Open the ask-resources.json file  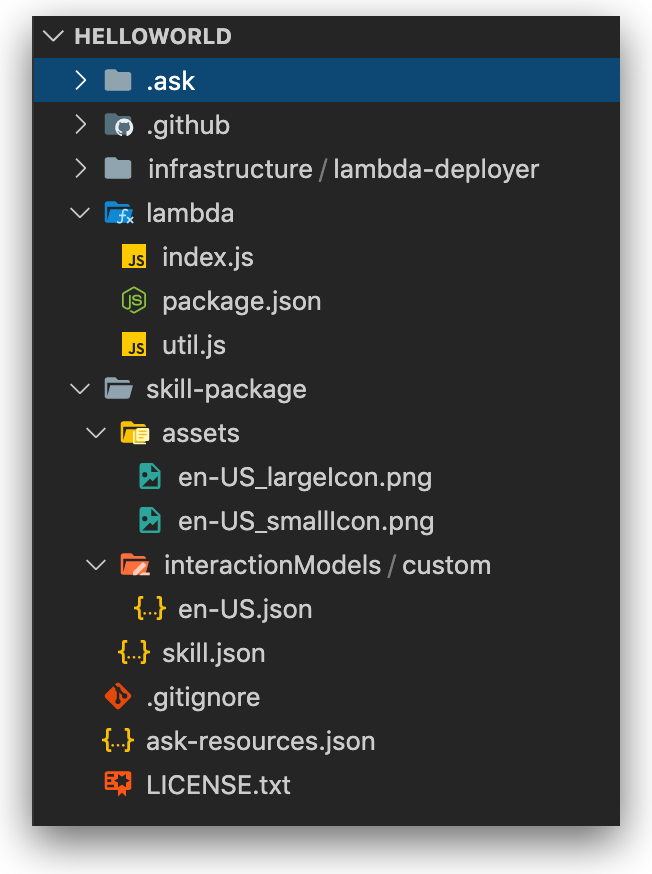(260, 741)
